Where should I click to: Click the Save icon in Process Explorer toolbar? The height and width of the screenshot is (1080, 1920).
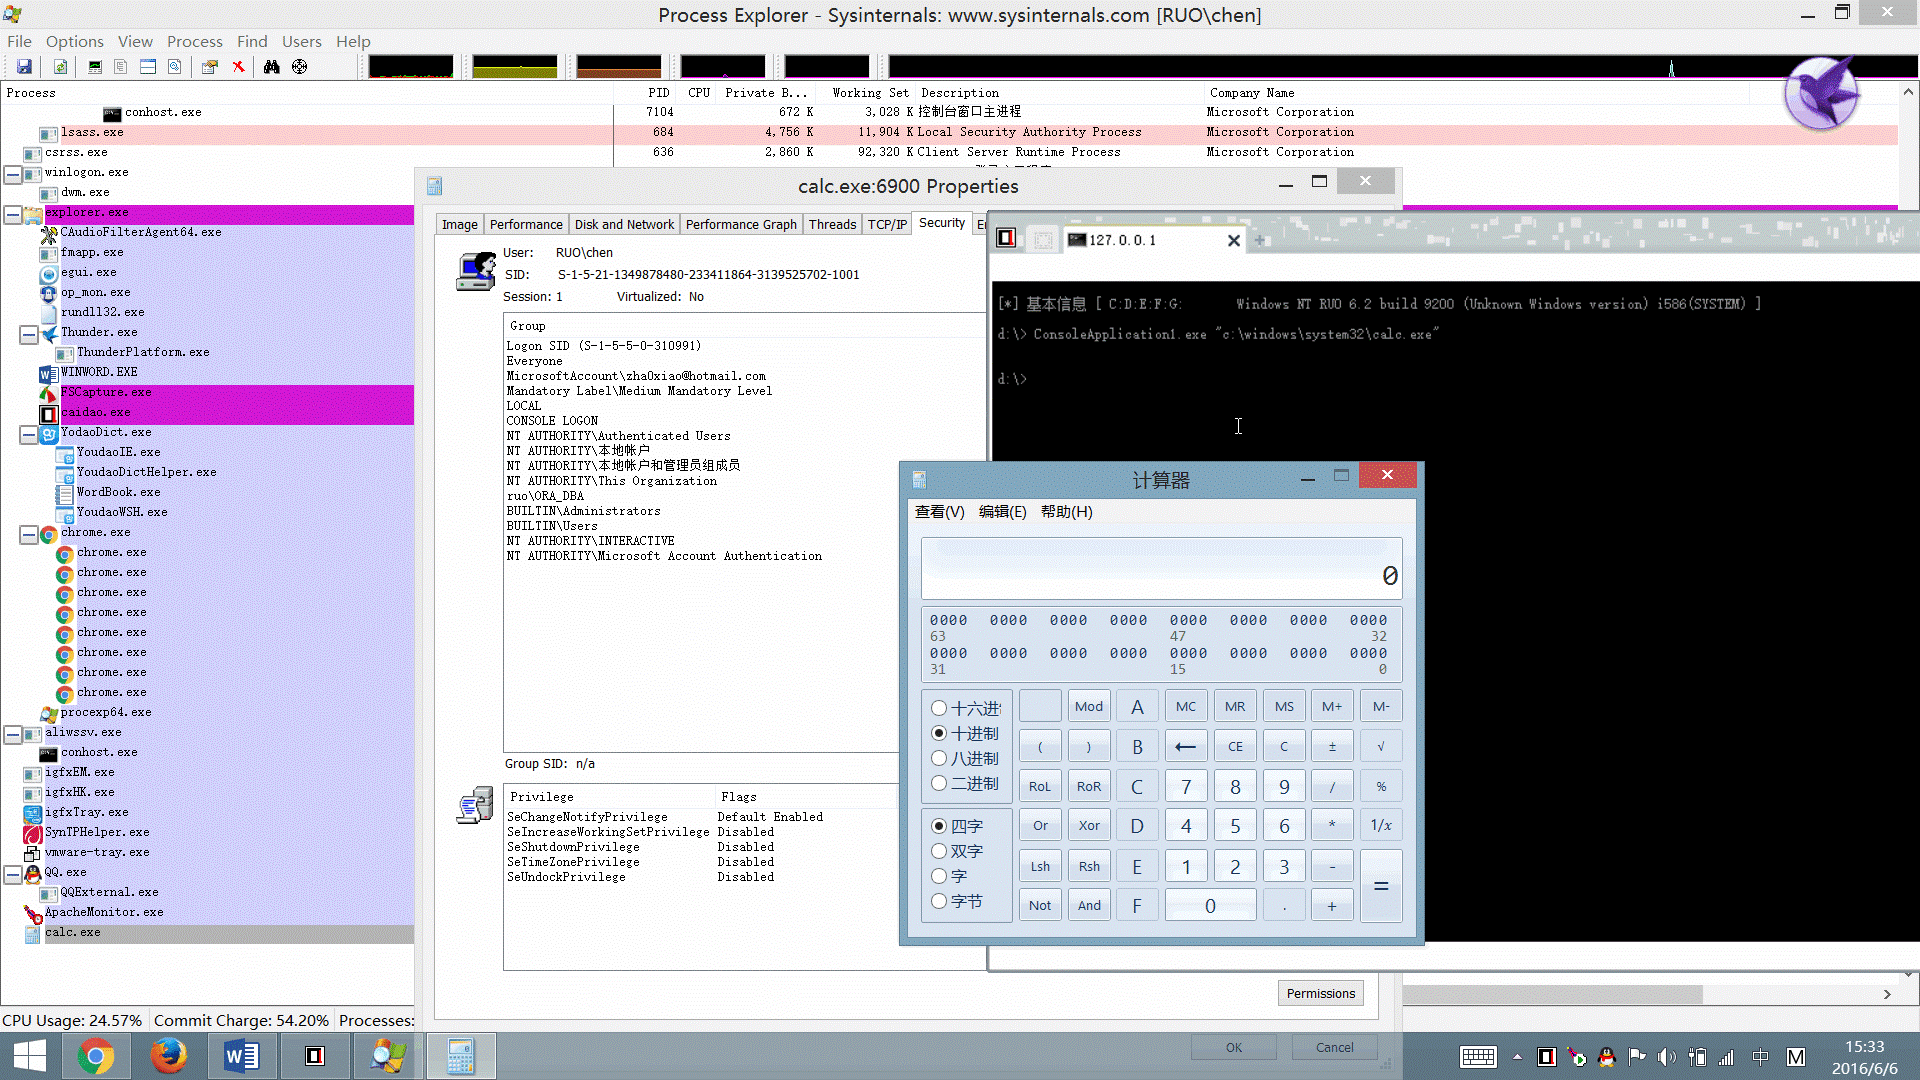coord(24,67)
